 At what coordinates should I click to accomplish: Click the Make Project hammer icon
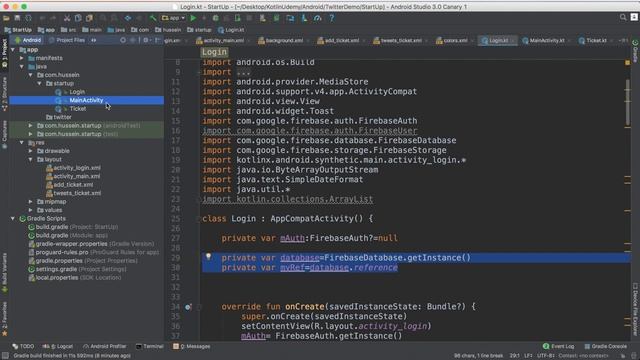click(x=153, y=18)
